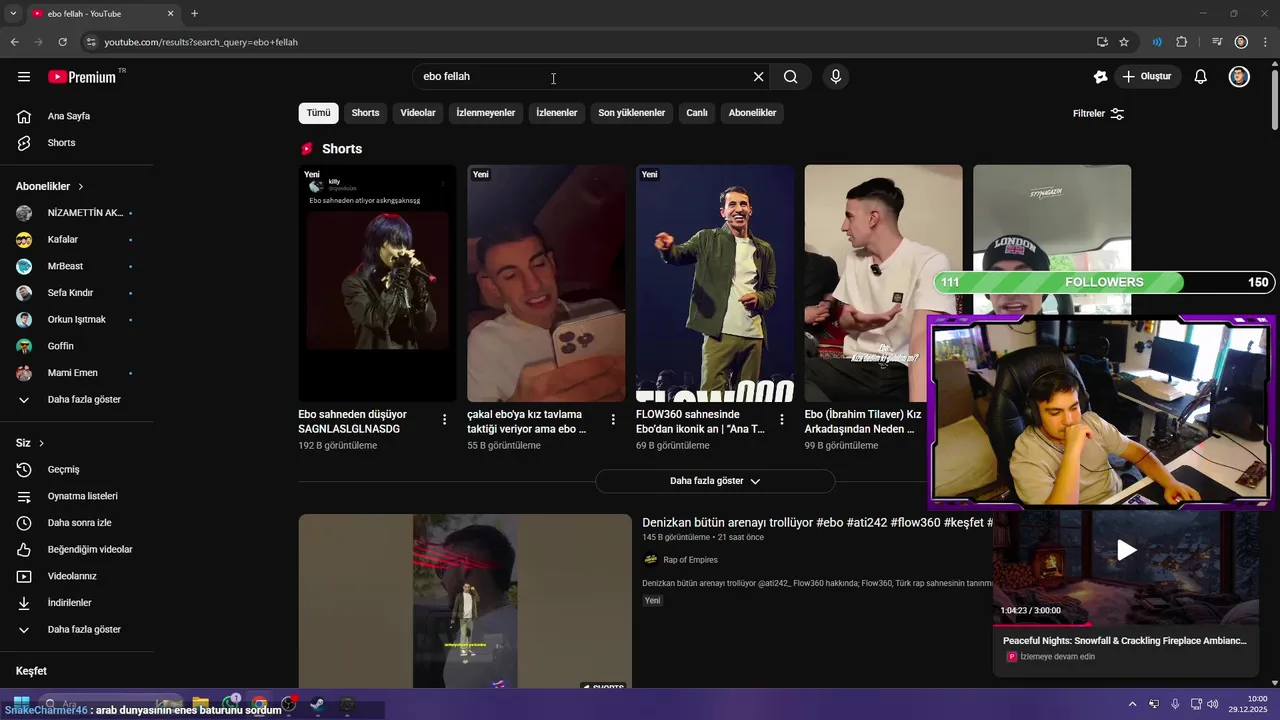Expand the Siz section heading
Screen dimensions: 1280x720
(30, 443)
